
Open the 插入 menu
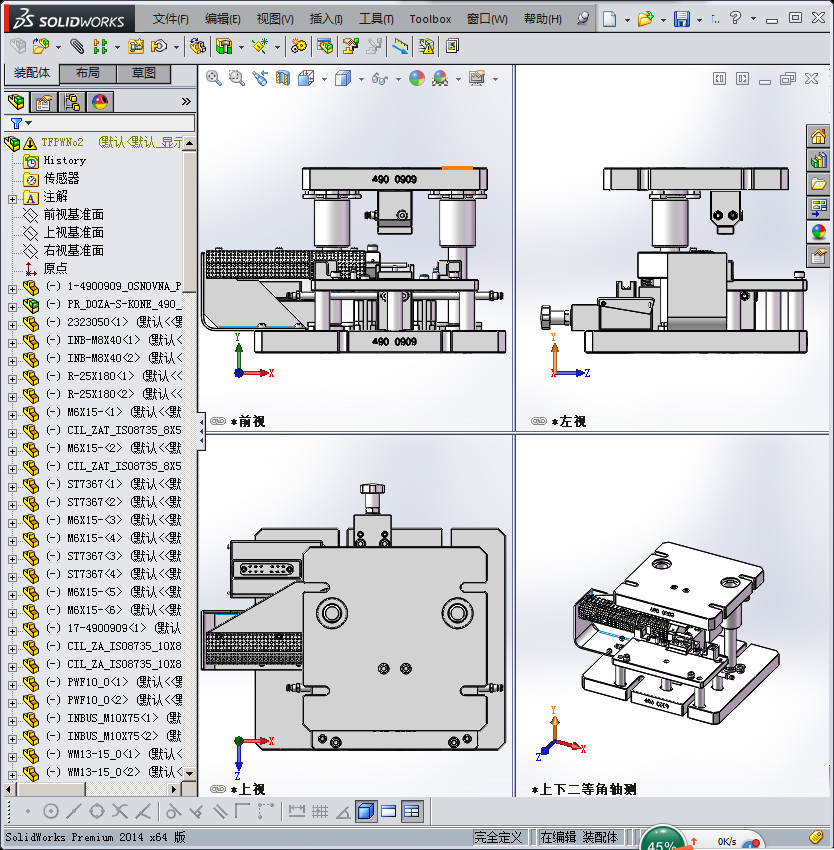(325, 19)
